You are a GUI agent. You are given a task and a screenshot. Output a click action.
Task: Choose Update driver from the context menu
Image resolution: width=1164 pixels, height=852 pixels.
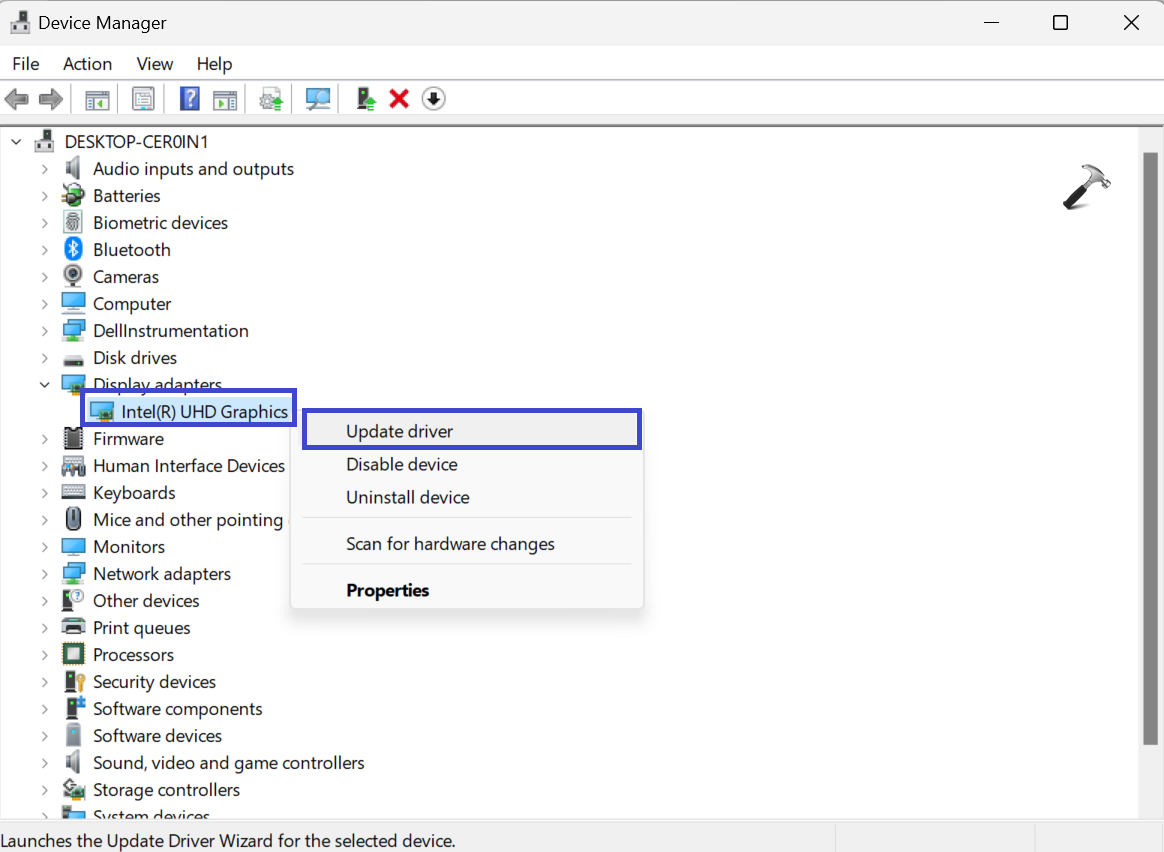click(x=399, y=432)
